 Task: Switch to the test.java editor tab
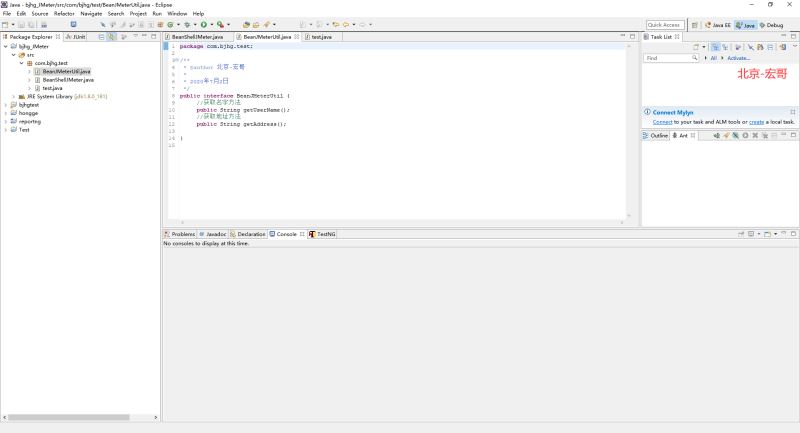click(x=321, y=37)
